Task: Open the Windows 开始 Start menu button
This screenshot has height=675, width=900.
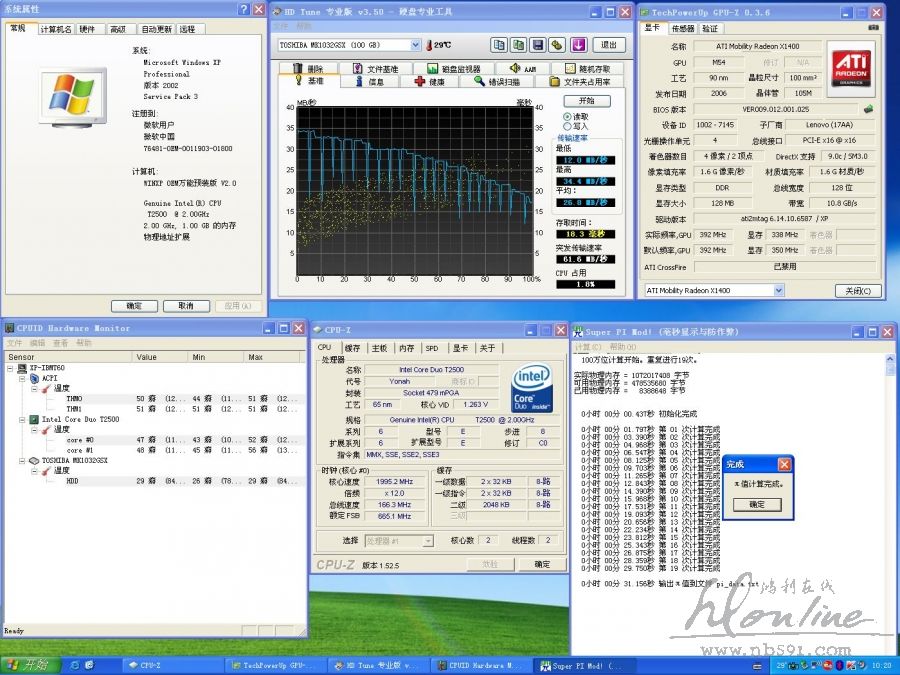Action: pyautogui.click(x=28, y=665)
